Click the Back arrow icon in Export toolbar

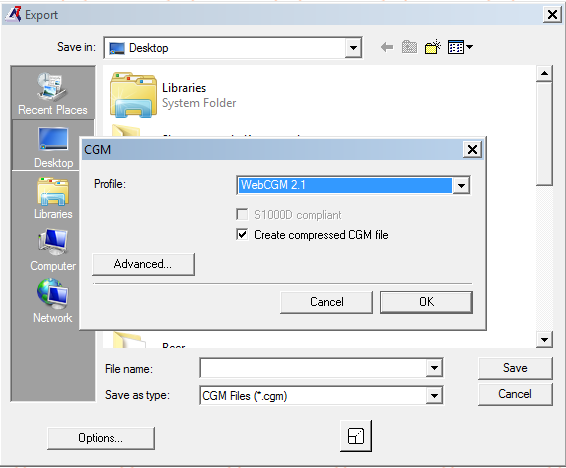point(387,47)
